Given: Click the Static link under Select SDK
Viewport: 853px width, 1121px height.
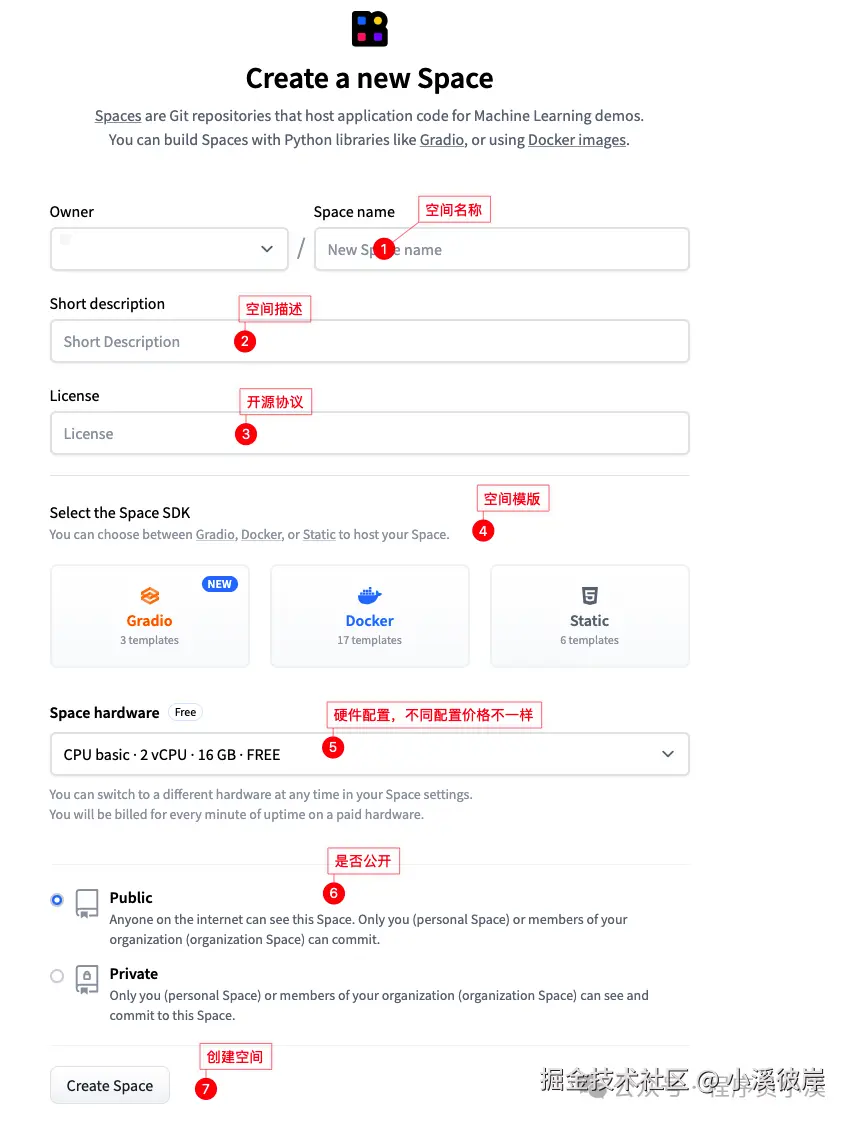Looking at the screenshot, I should click(x=319, y=535).
